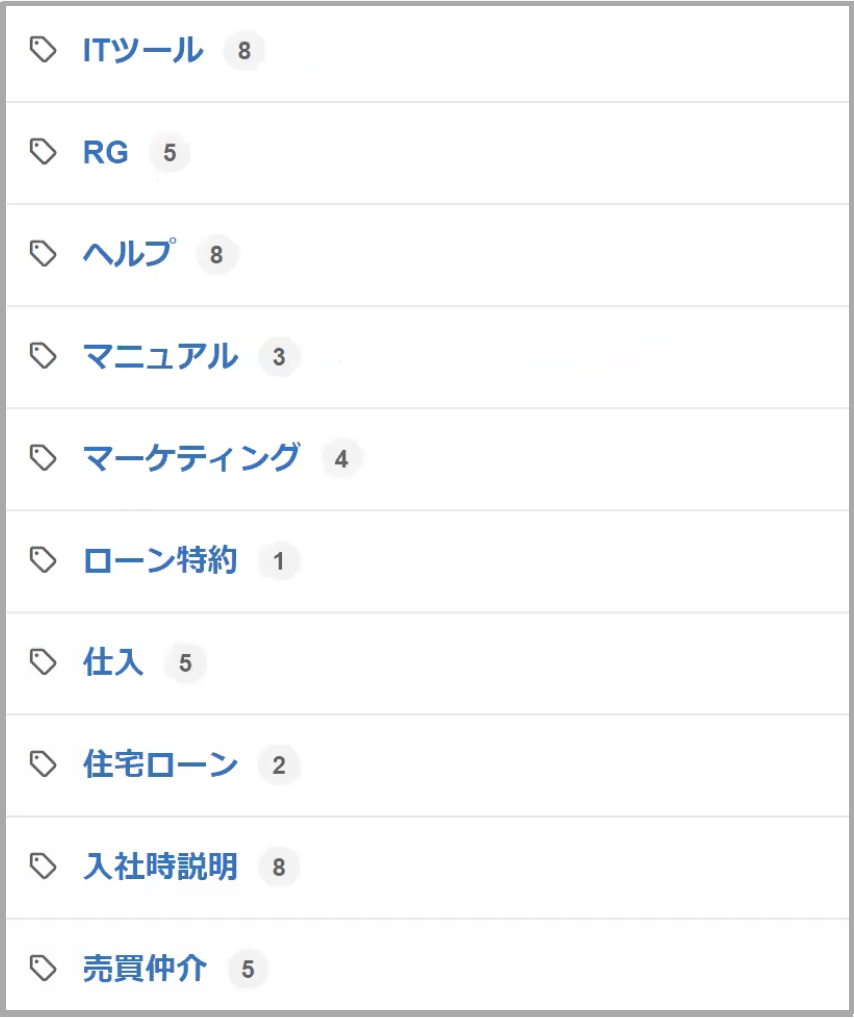Click the tag icon beside 入社時説明
Image resolution: width=854 pixels, height=1018 pixels.
(x=44, y=866)
